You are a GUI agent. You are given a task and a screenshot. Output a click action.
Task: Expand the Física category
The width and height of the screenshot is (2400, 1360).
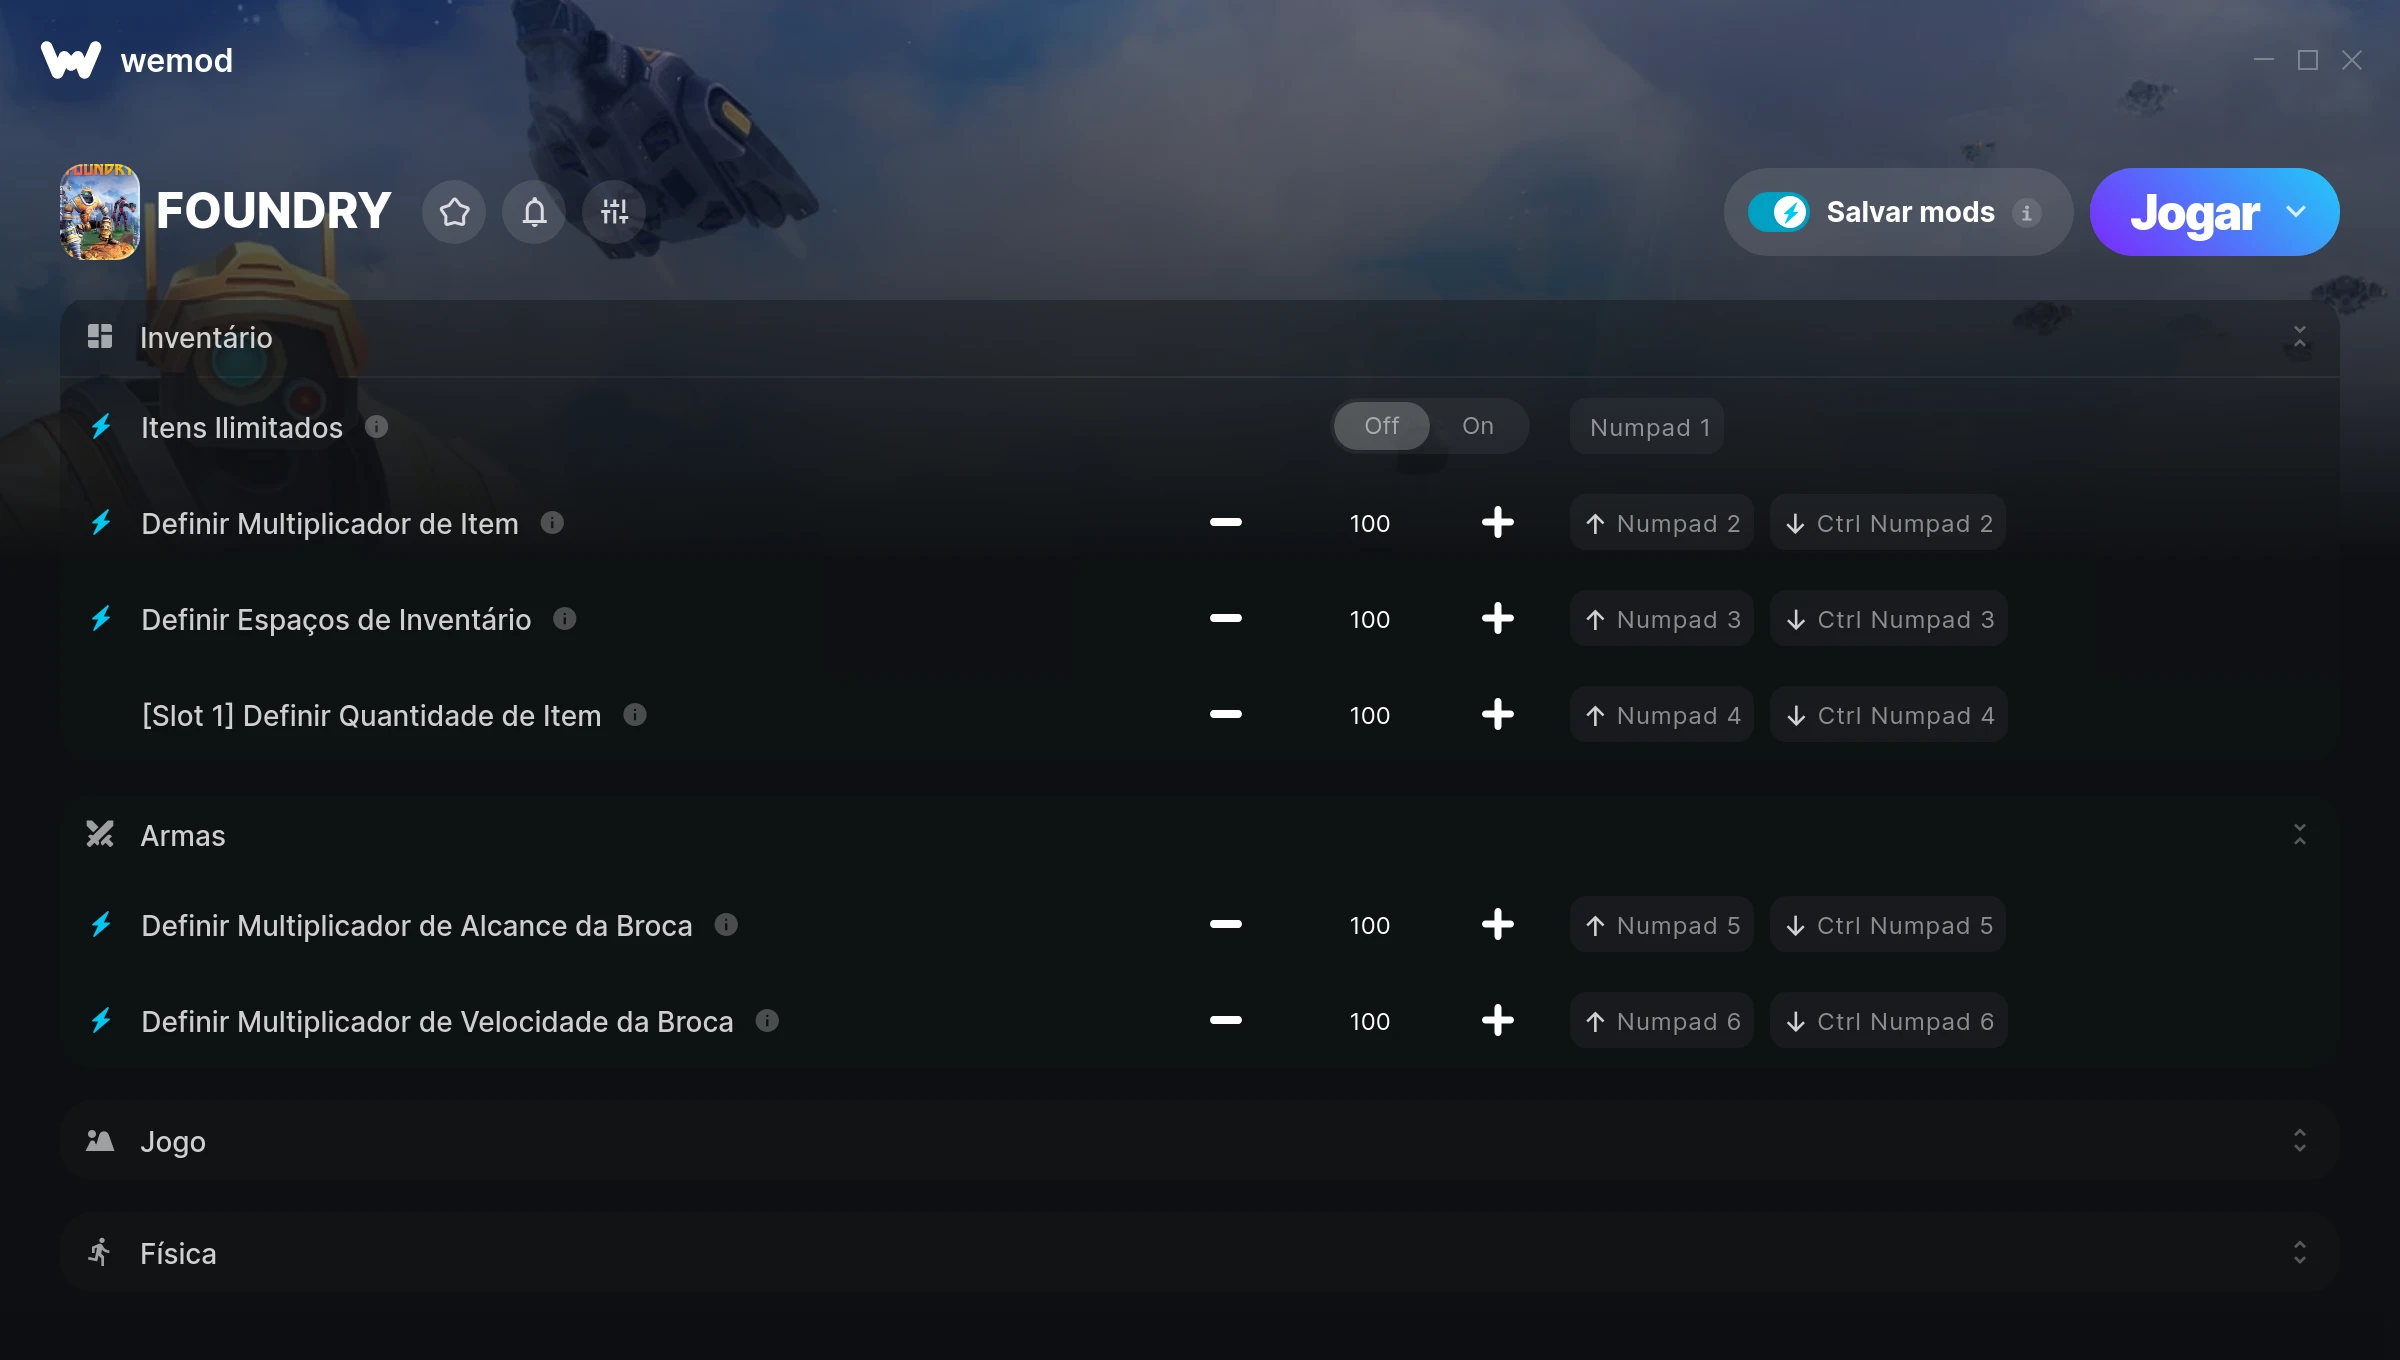tap(2300, 1253)
